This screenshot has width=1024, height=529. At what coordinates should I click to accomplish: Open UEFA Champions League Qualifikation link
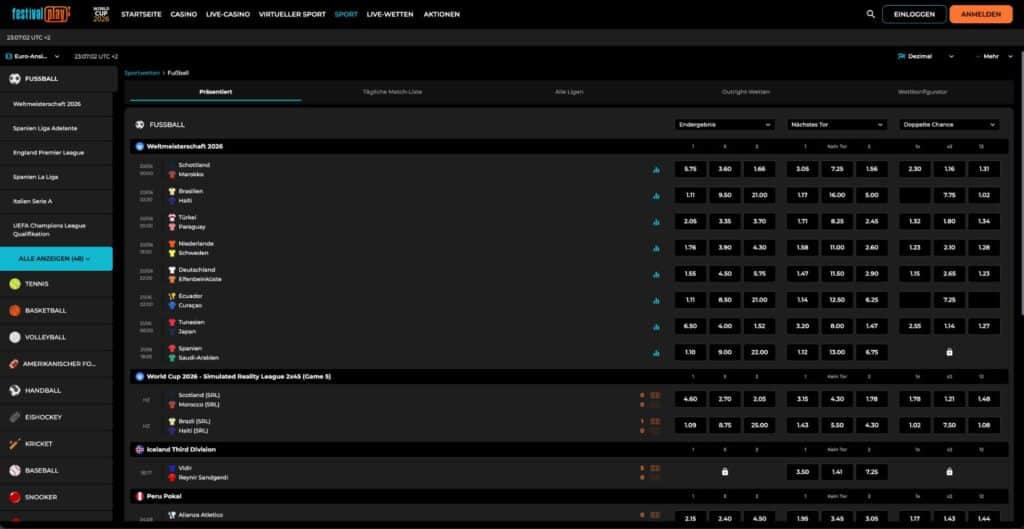click(49, 229)
